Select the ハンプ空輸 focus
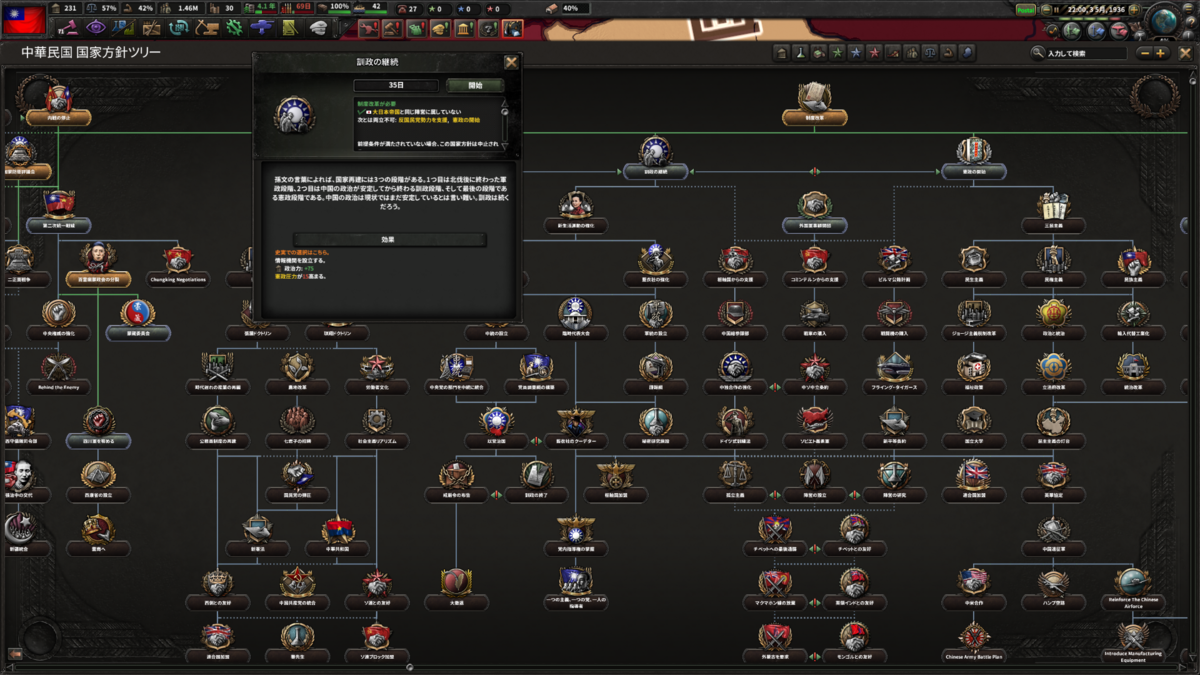 (1052, 589)
